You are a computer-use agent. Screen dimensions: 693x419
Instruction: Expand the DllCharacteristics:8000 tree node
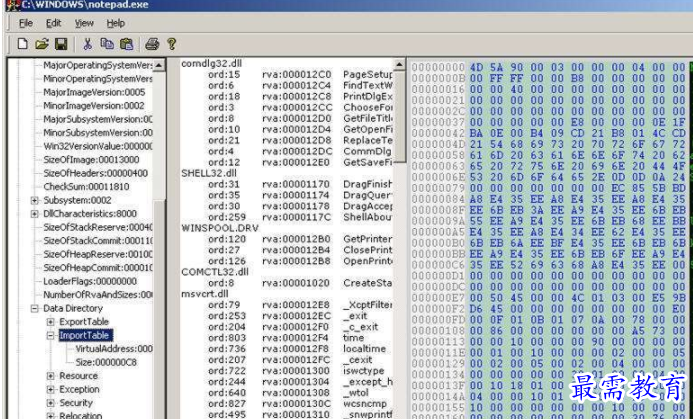[x=34, y=214]
